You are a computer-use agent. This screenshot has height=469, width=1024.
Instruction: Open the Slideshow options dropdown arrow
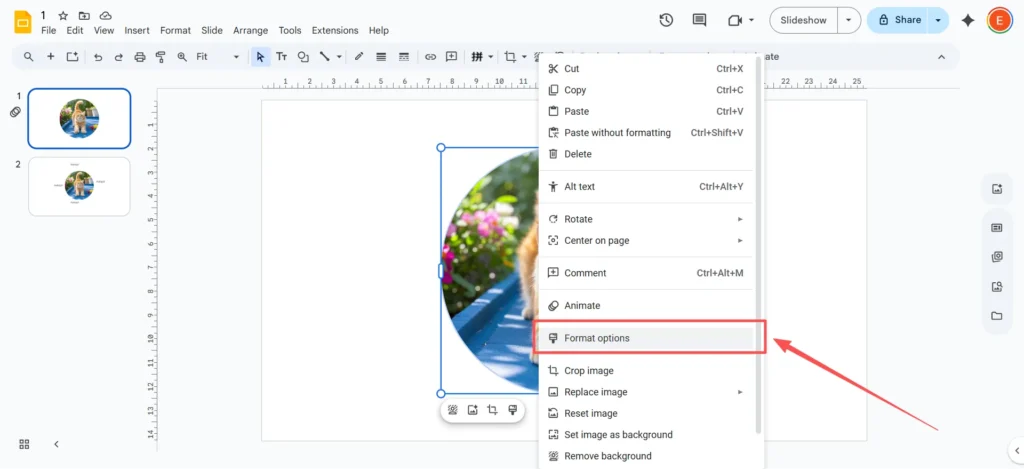coord(849,20)
